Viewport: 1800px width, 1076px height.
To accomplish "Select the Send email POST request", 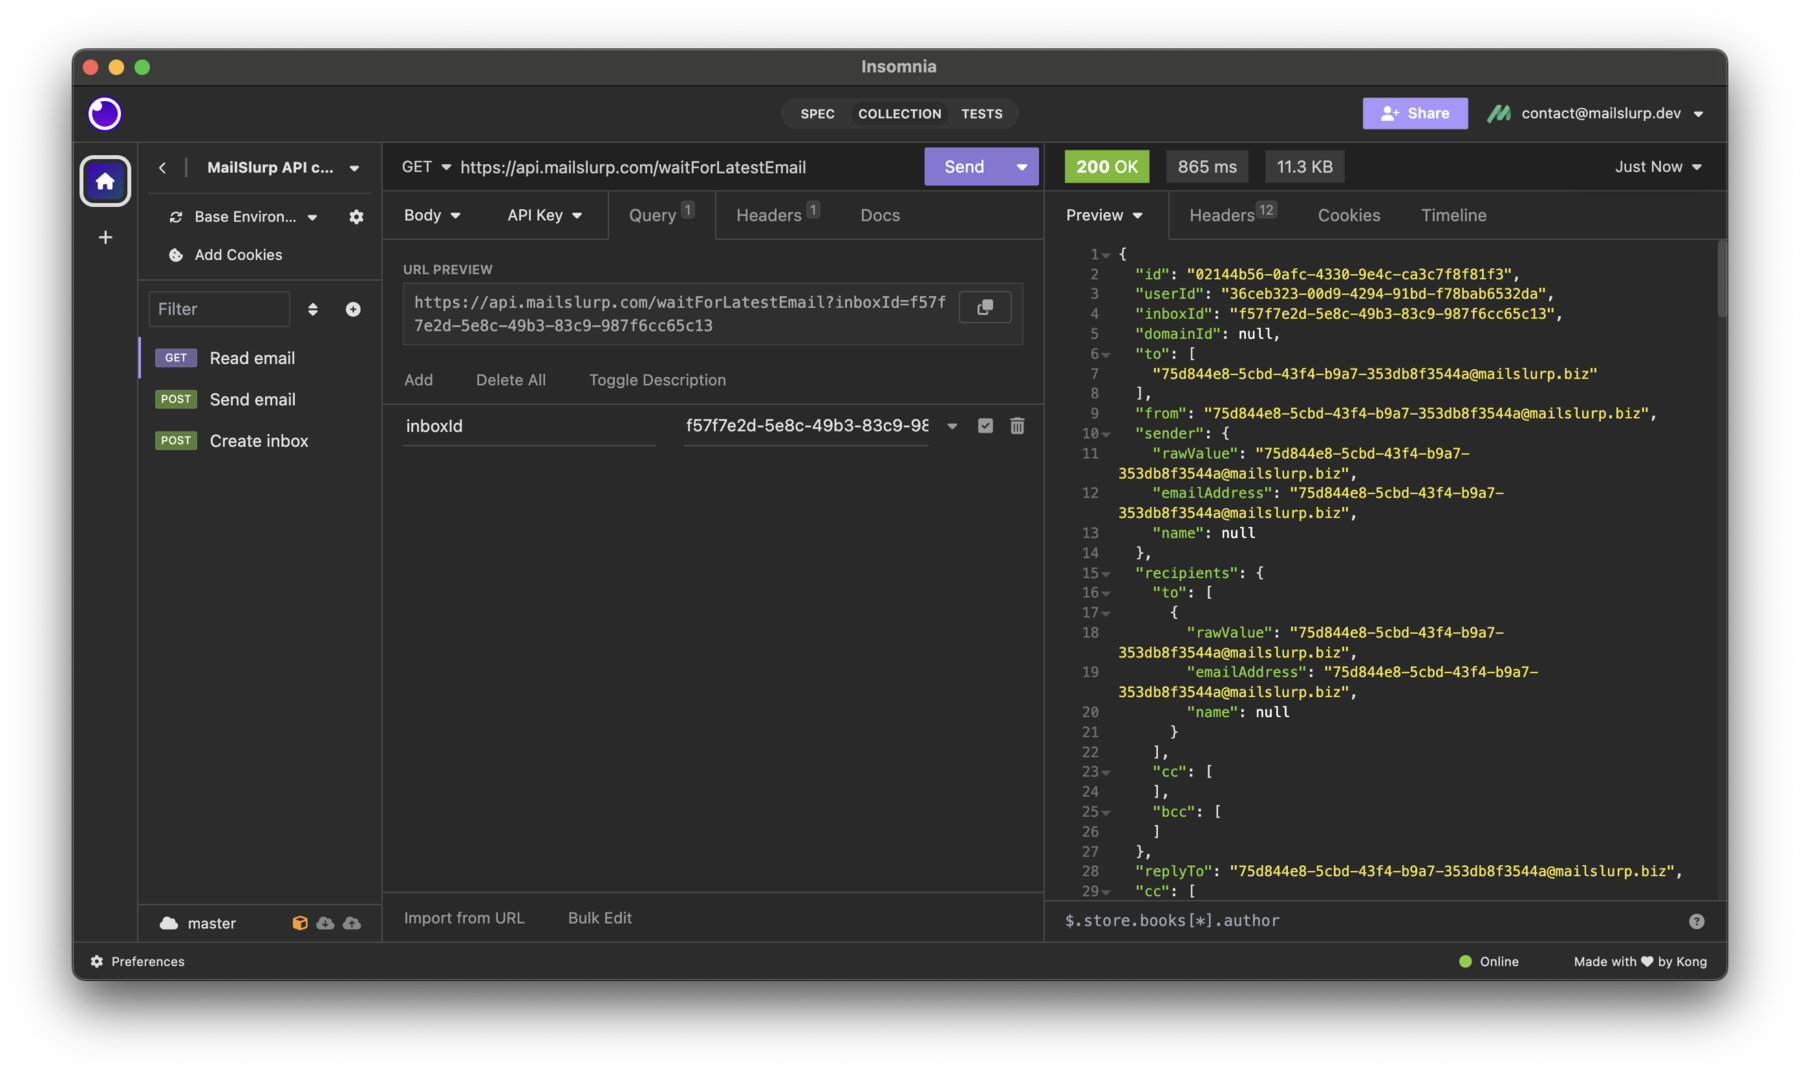I will click(x=260, y=399).
